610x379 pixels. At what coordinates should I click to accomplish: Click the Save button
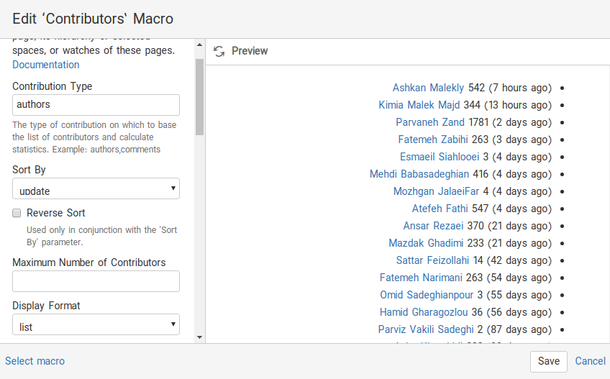(x=549, y=361)
